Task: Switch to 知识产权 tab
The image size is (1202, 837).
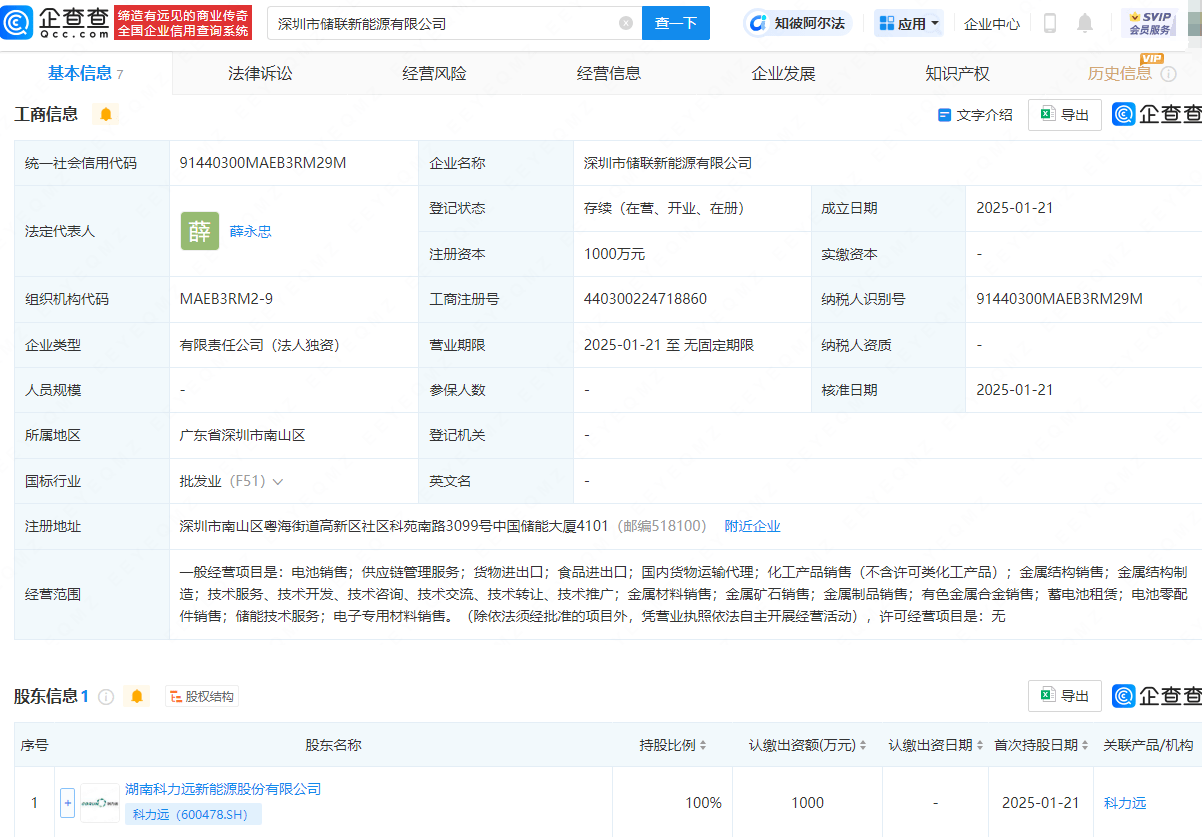Action: (x=957, y=73)
